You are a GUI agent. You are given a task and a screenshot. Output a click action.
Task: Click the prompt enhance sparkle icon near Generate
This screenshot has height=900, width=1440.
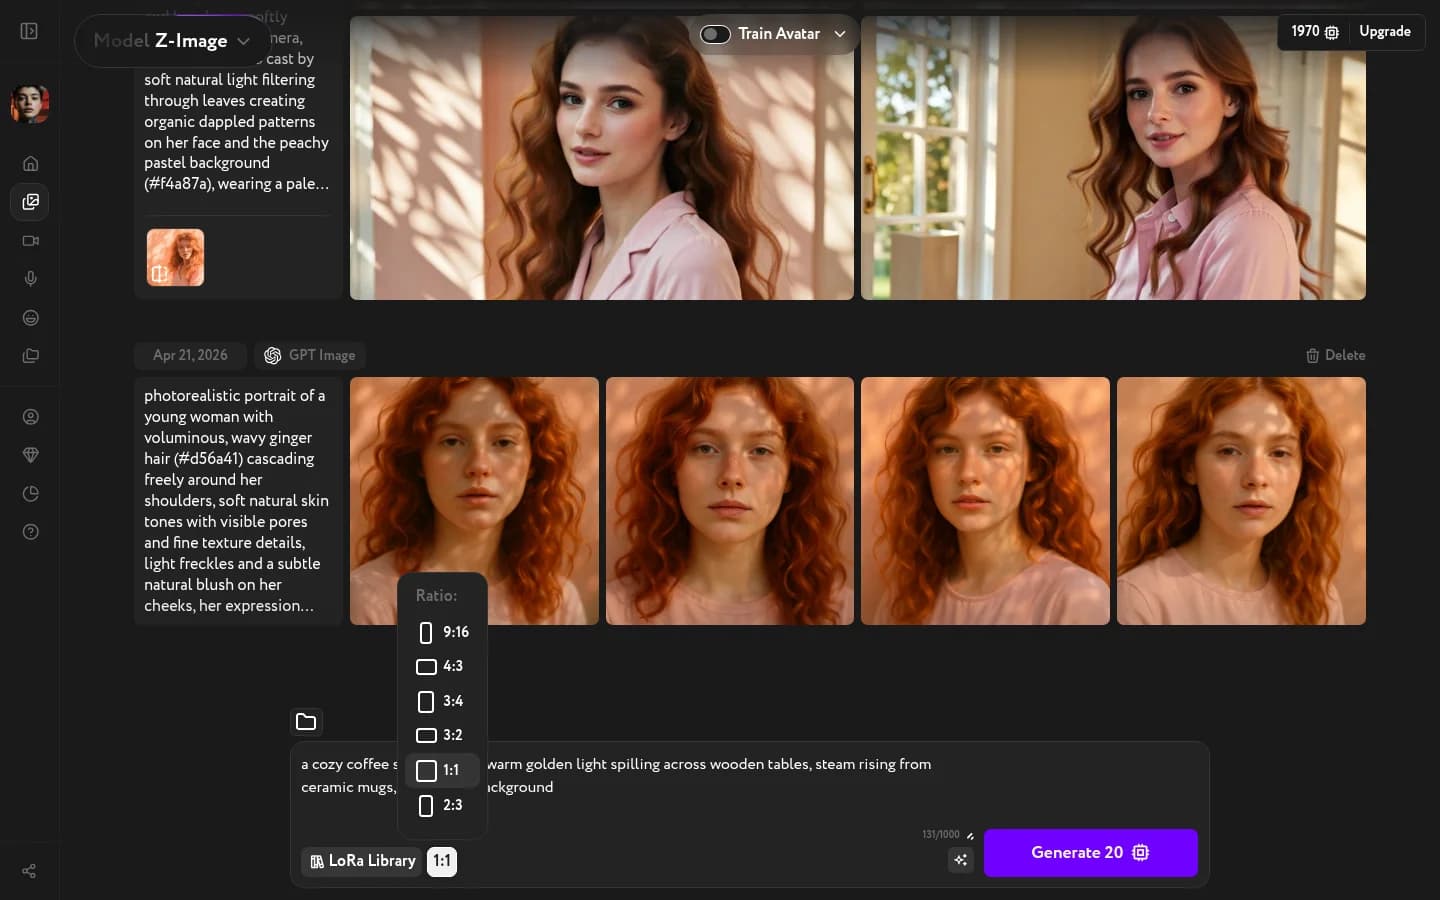click(x=960, y=860)
